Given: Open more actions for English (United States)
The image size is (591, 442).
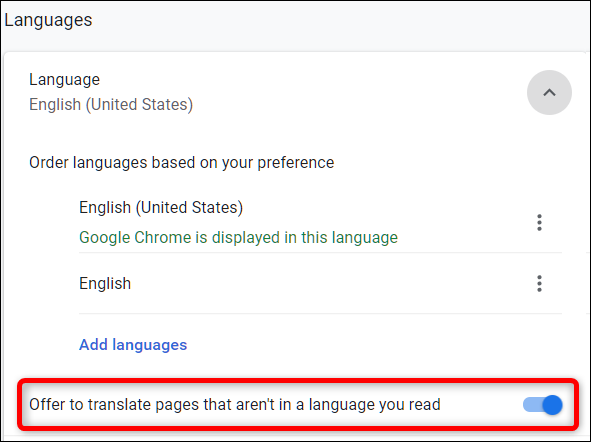Looking at the screenshot, I should pyautogui.click(x=539, y=223).
